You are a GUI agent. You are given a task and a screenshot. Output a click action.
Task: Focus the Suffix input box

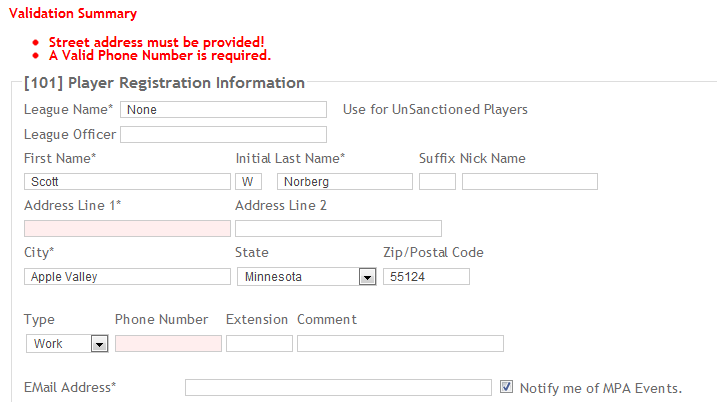(x=437, y=182)
